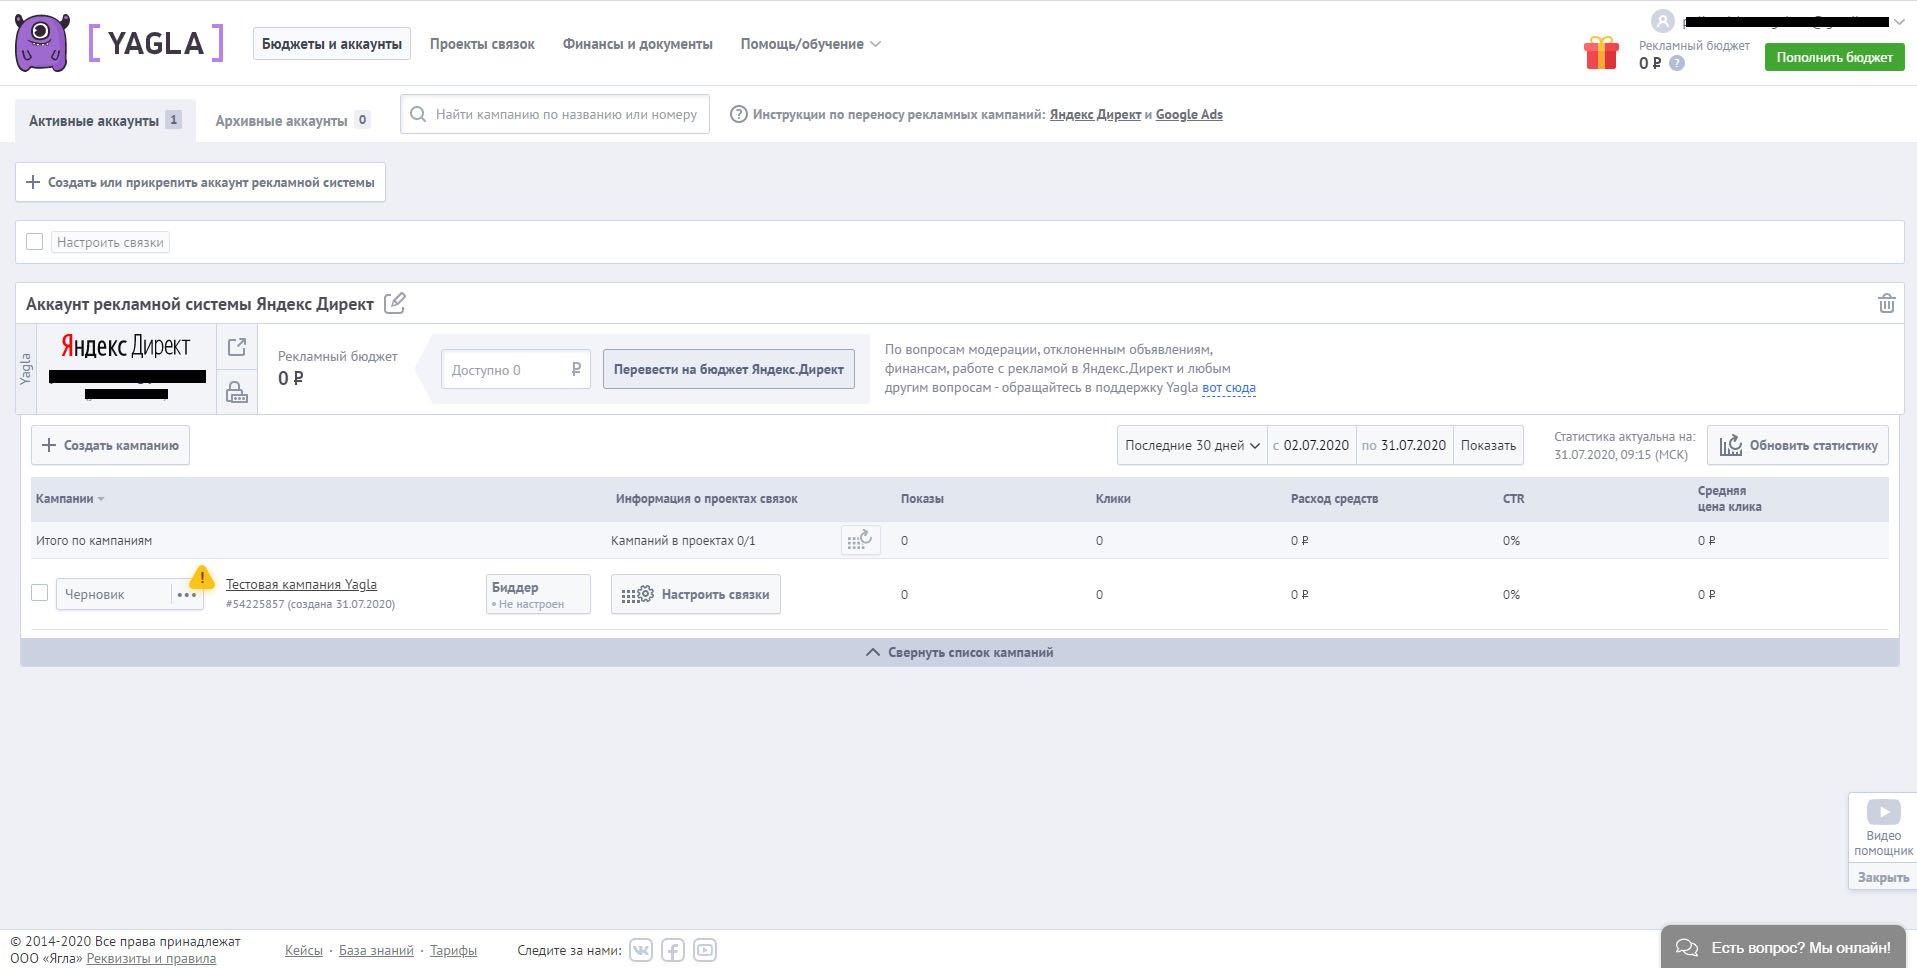Open user account dropdown arrow
The width and height of the screenshot is (1917, 968).
[1899, 21]
